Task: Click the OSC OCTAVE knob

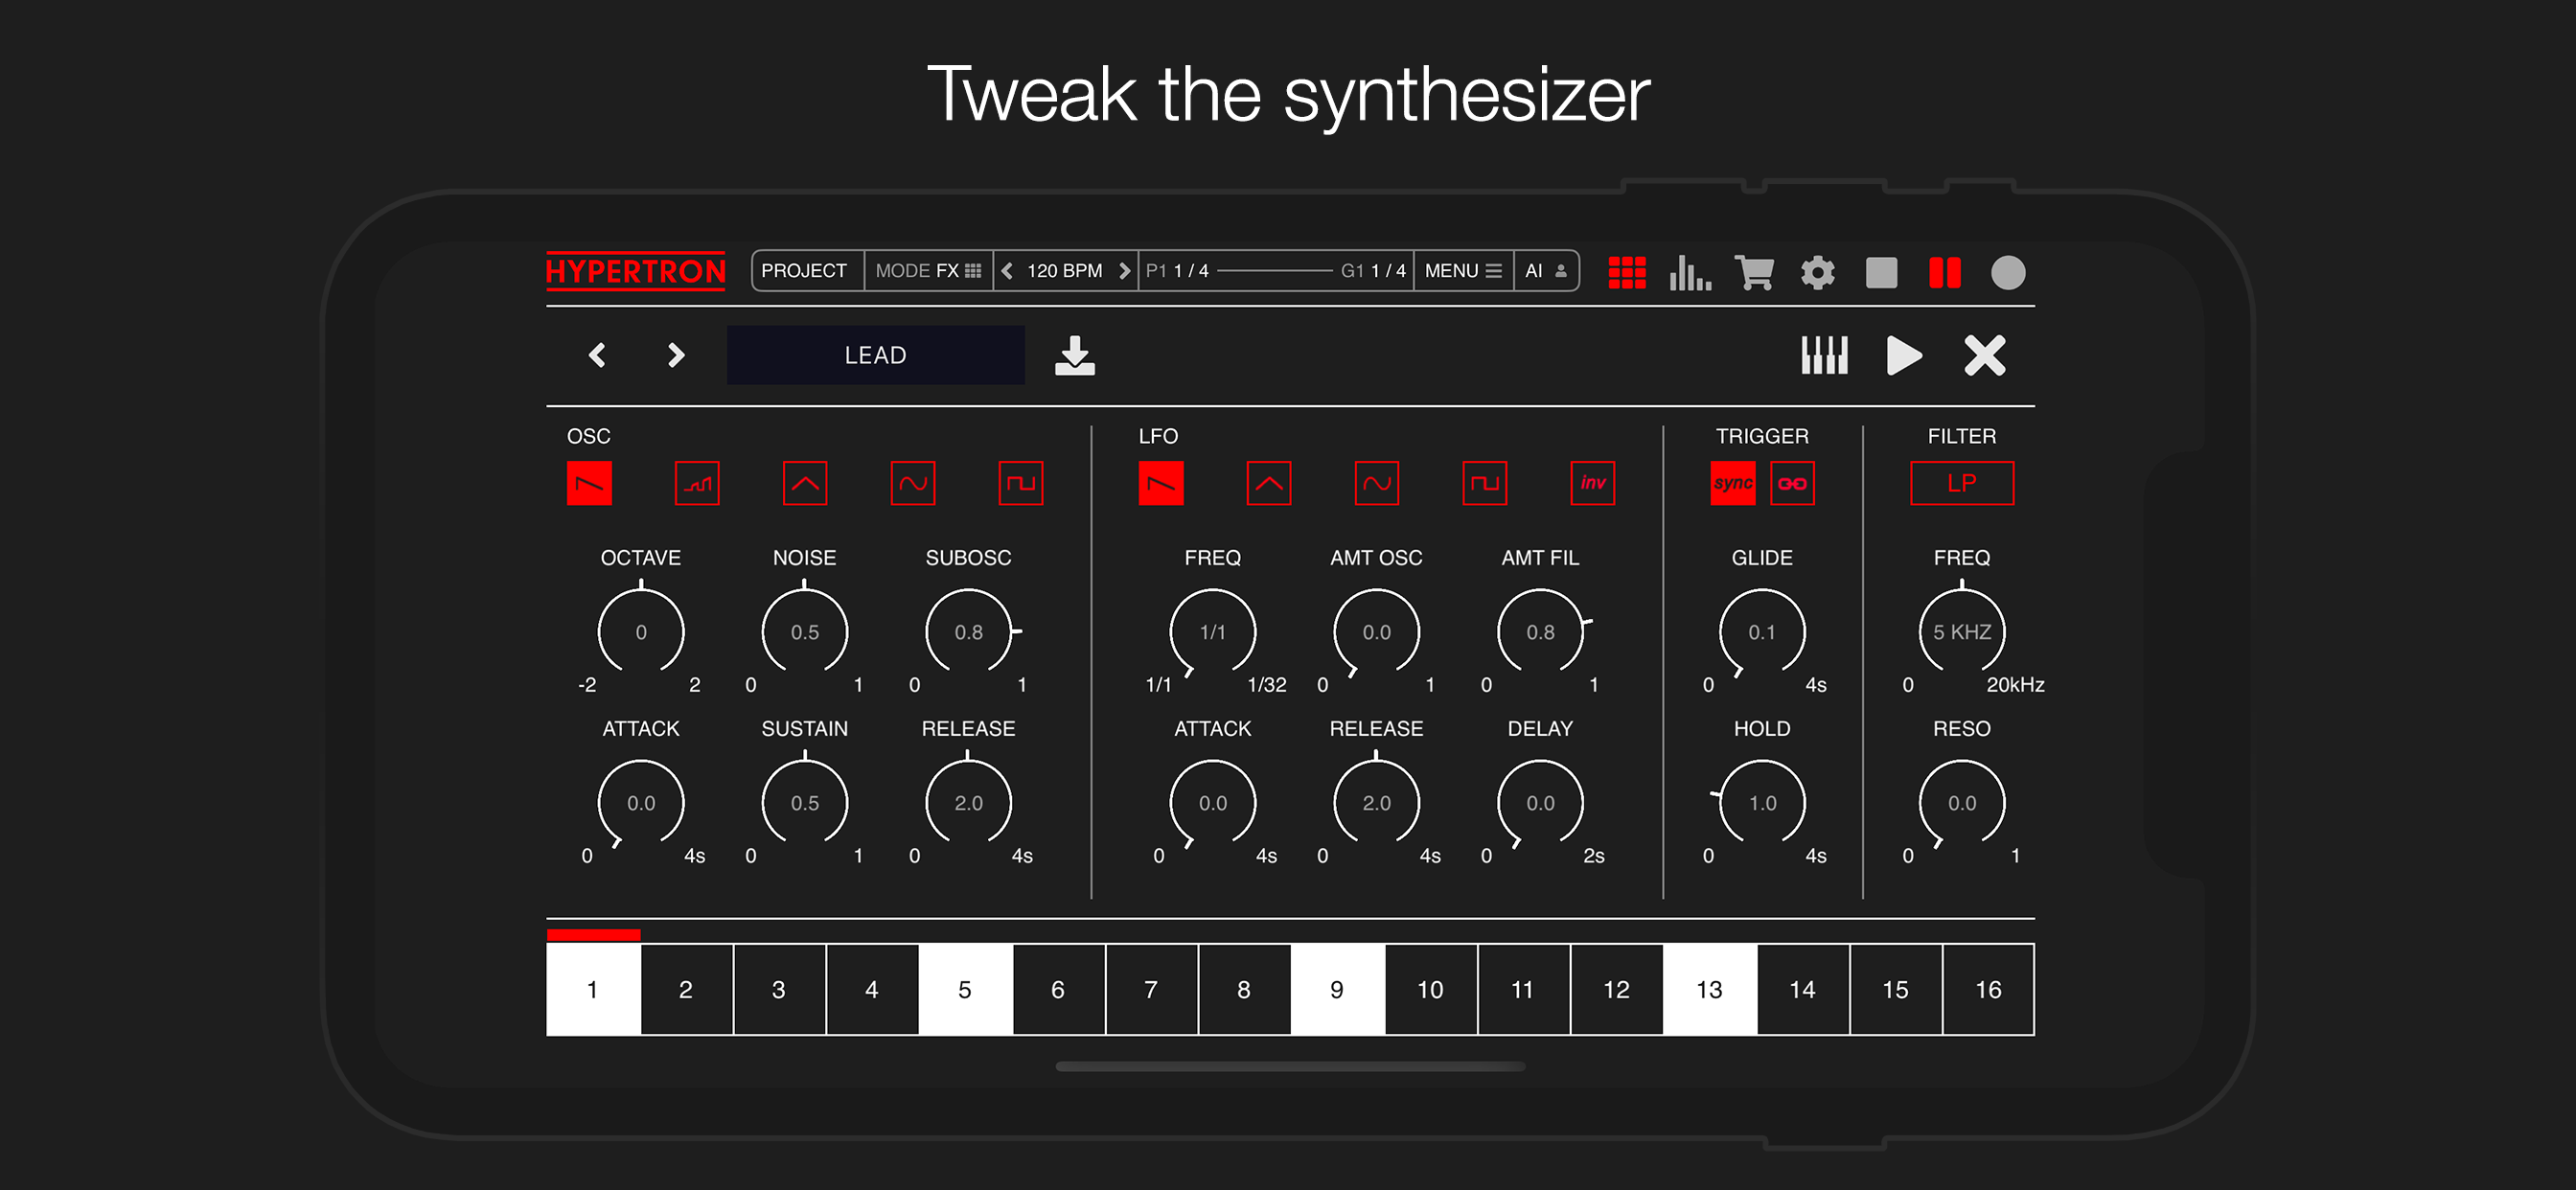Action: point(641,632)
